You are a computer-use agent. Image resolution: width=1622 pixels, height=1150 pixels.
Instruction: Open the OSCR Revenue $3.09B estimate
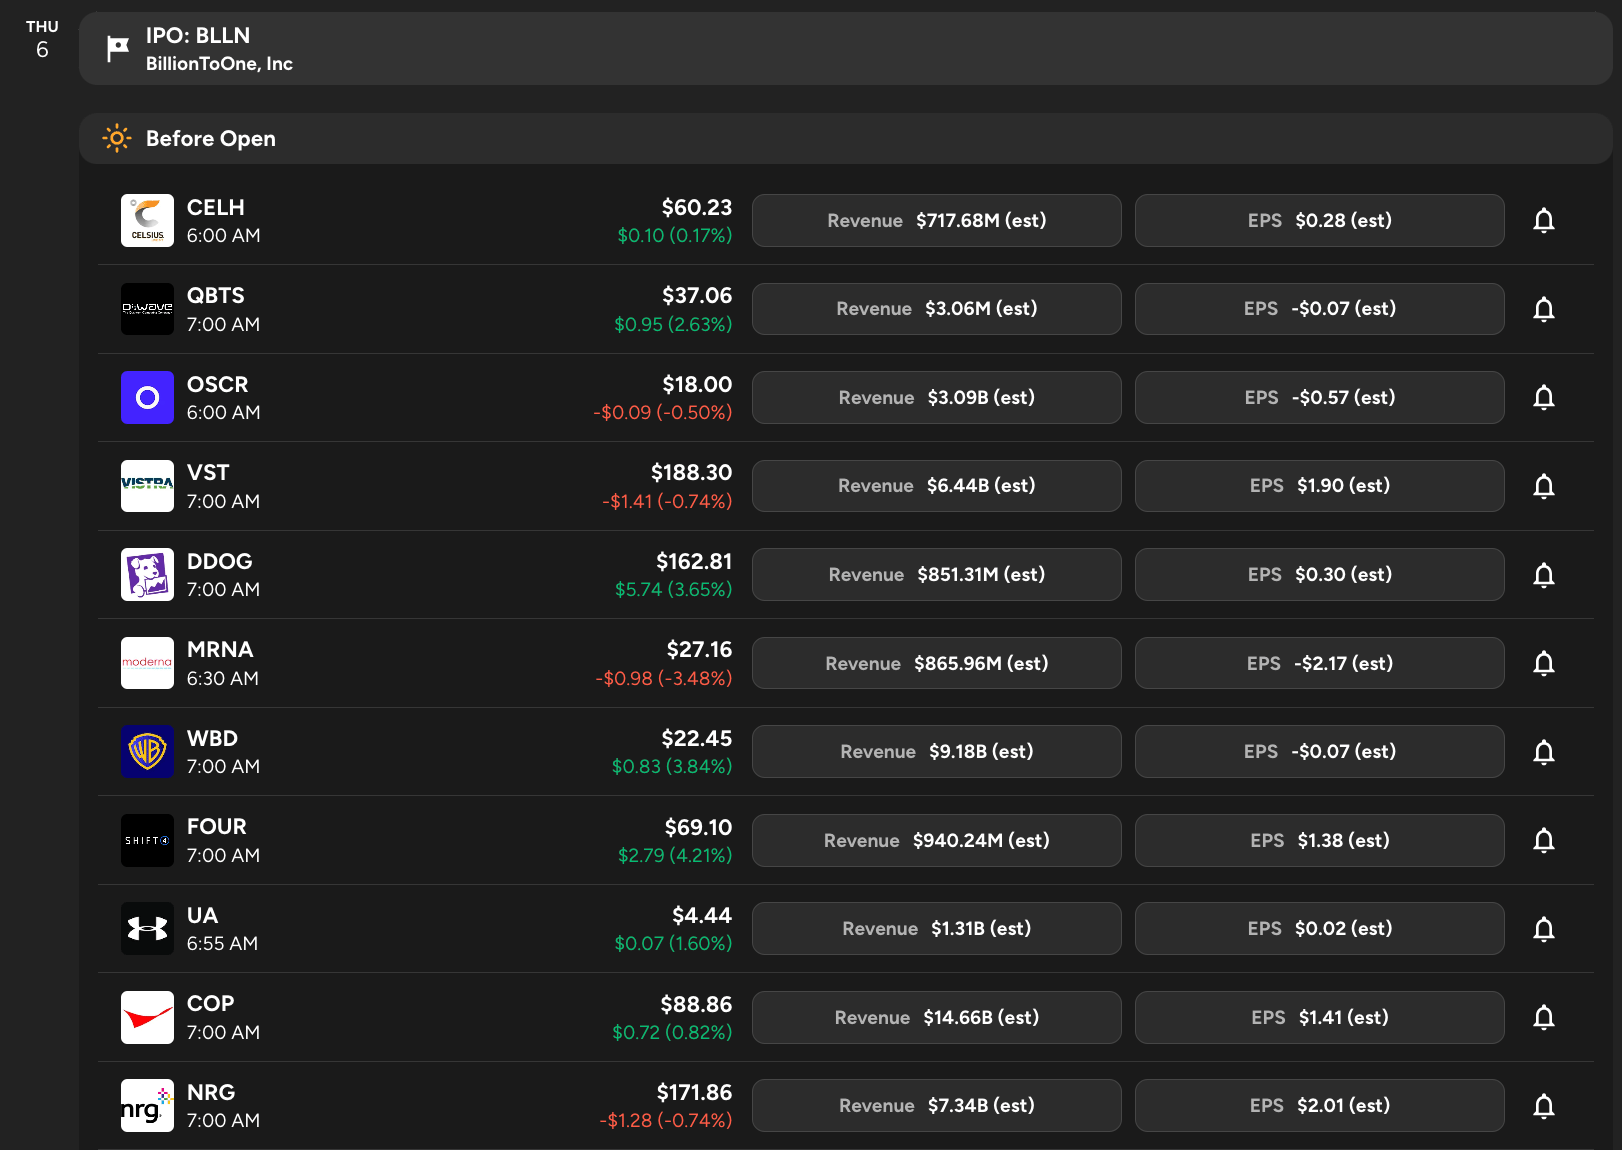937,398
